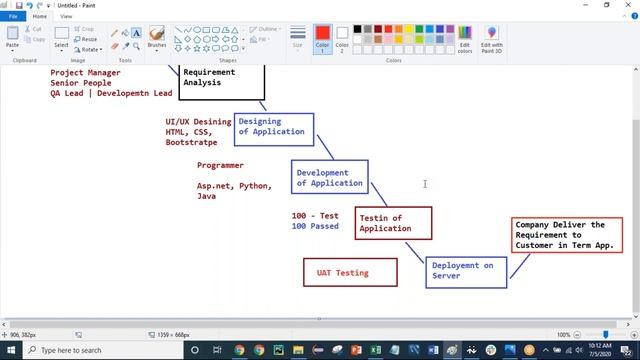640x360 pixels.
Task: Click the zoom in plus button
Action: click(634, 335)
